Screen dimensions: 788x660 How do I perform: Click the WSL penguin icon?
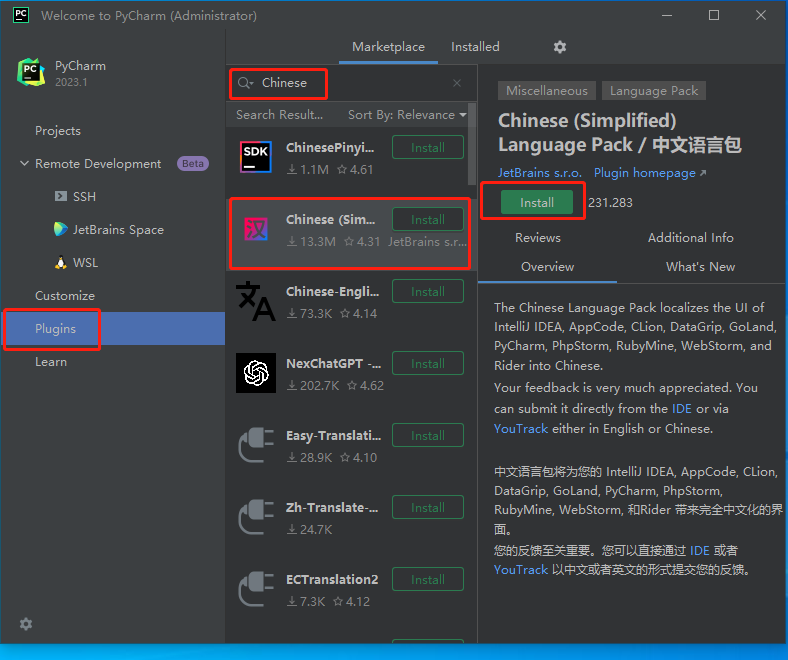(60, 262)
